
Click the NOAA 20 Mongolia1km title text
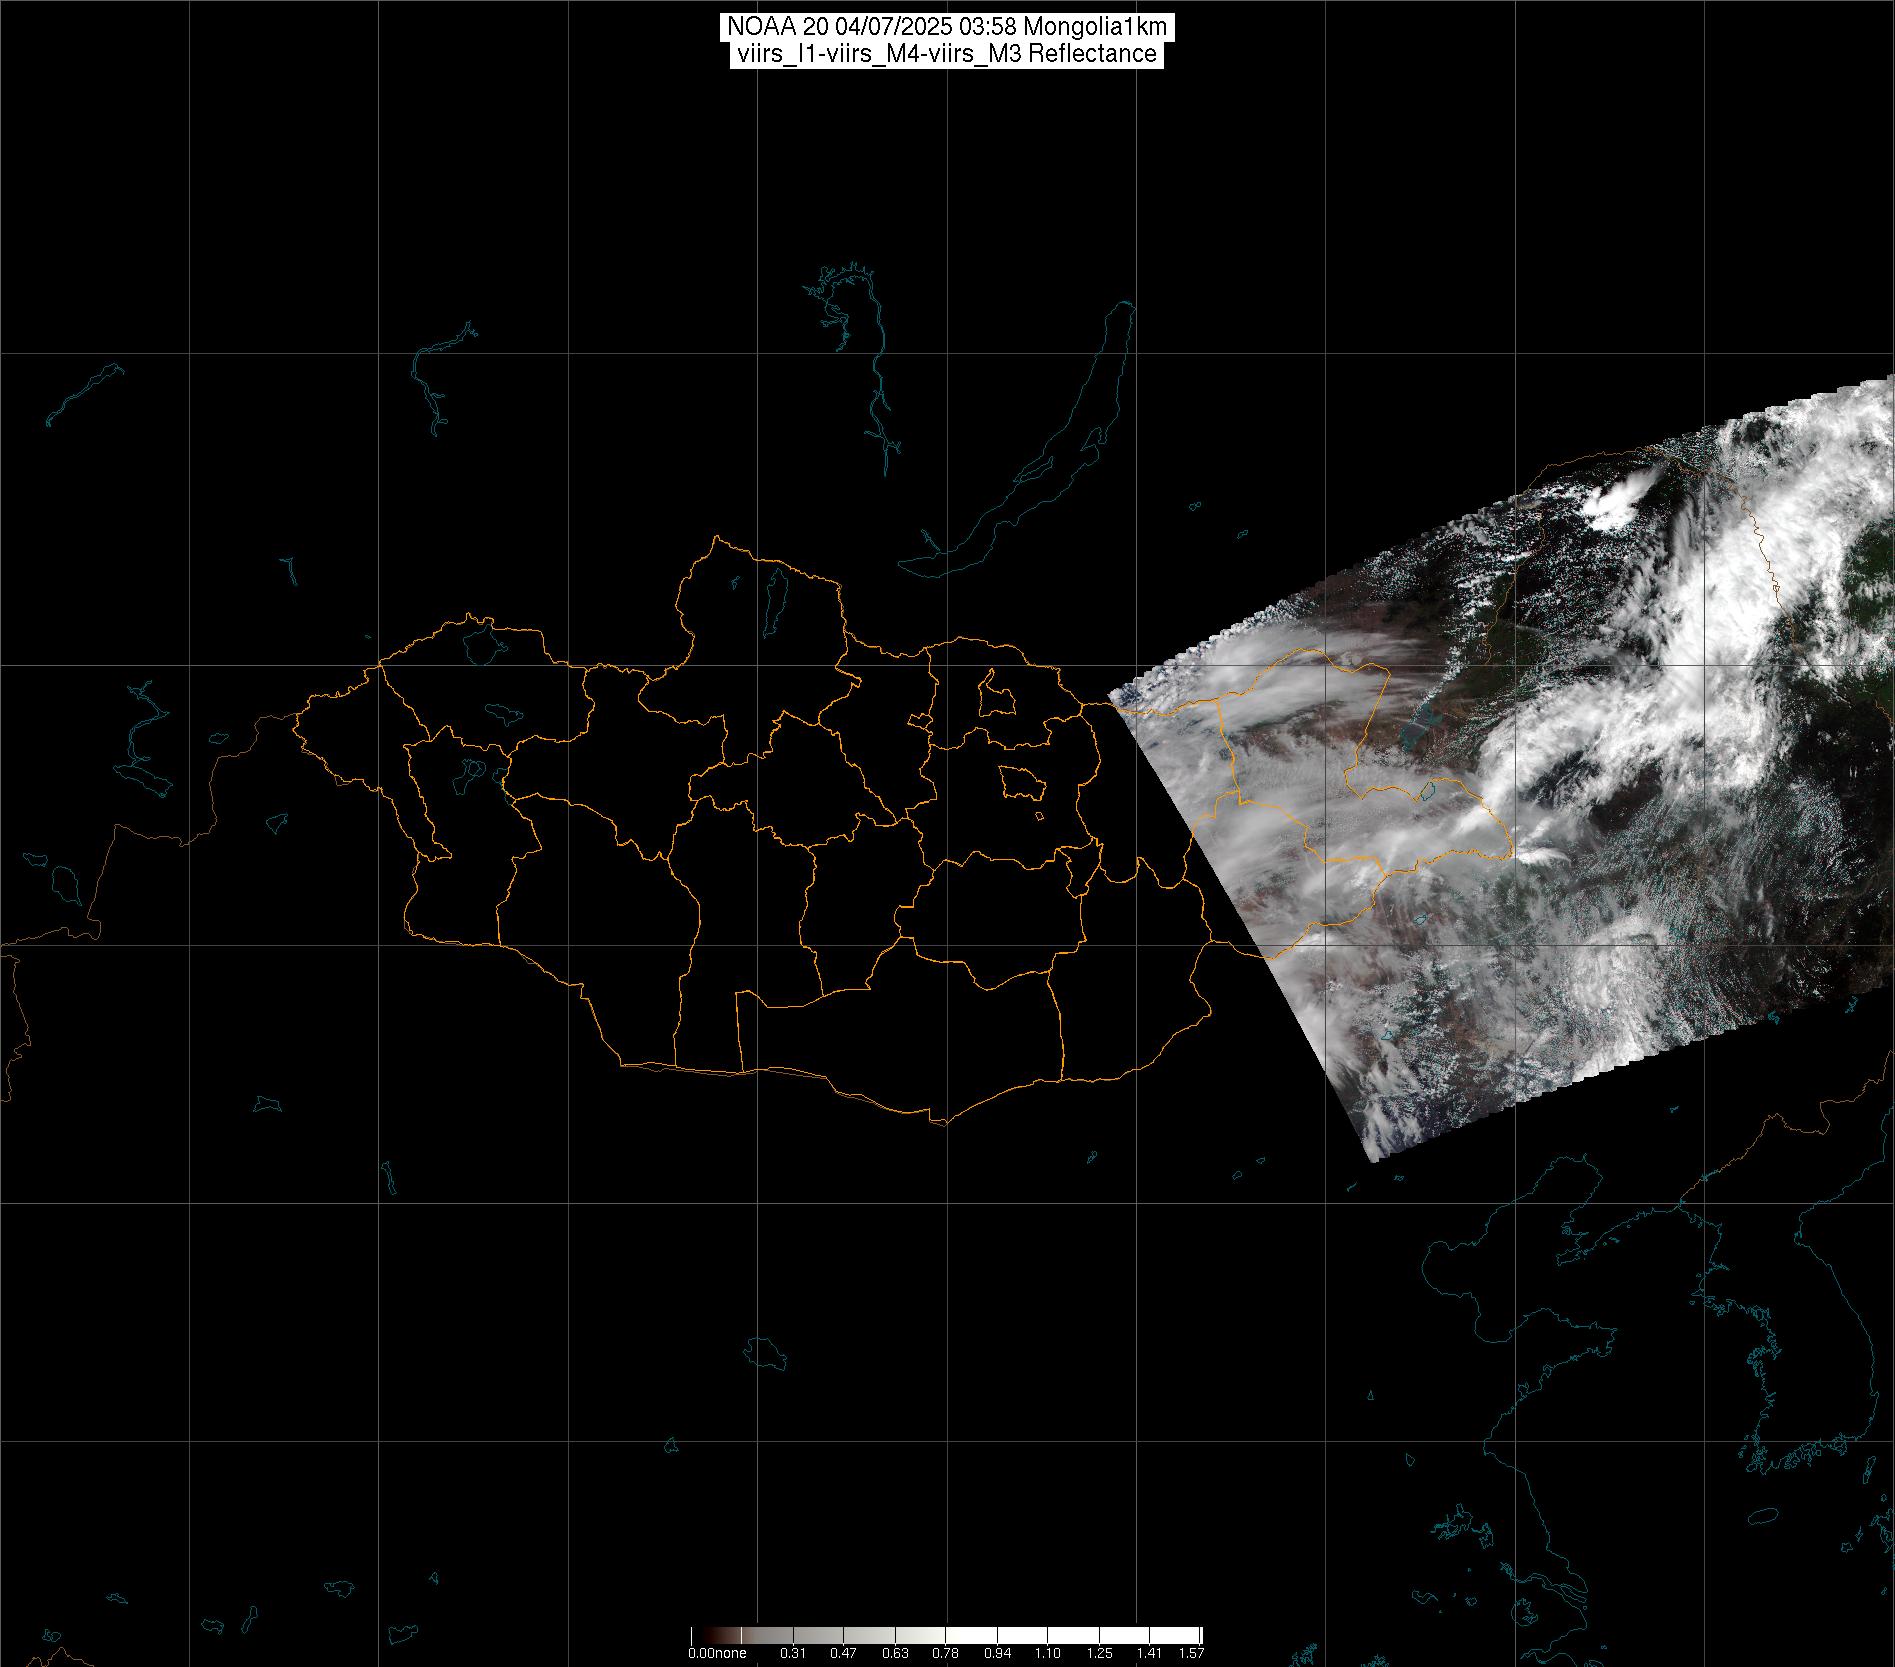[946, 27]
